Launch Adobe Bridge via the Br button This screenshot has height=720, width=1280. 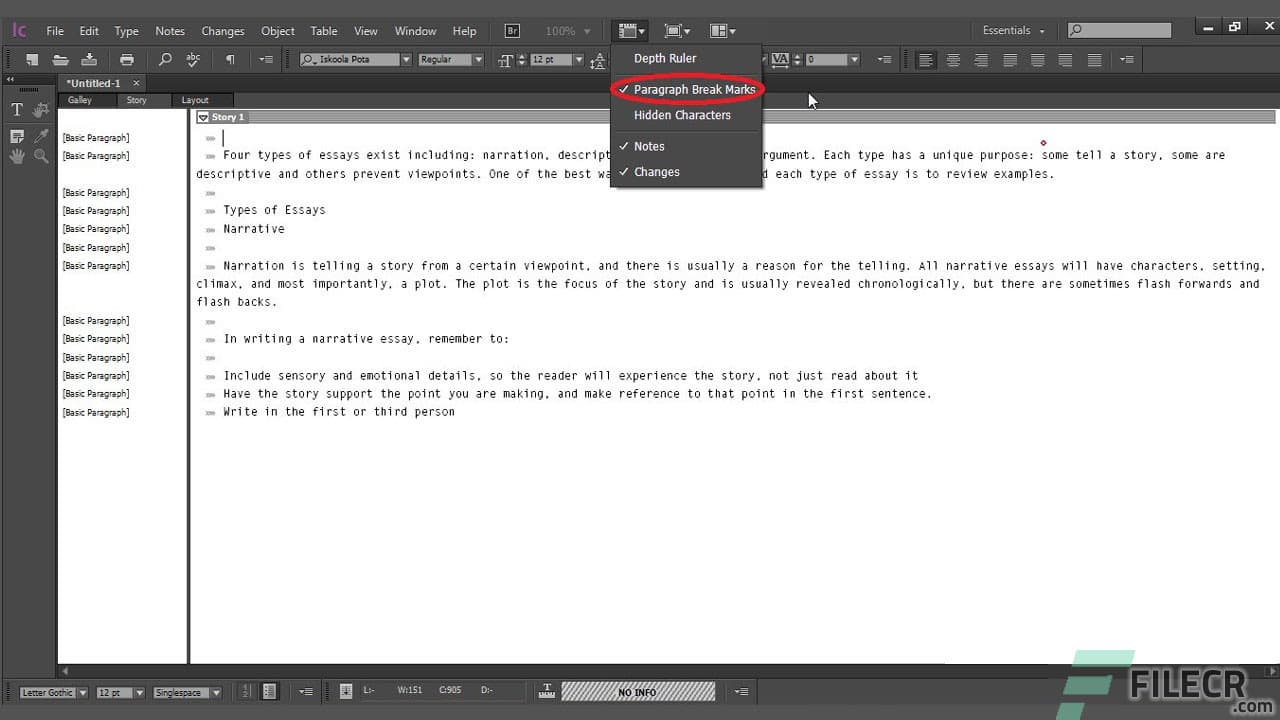[511, 30]
